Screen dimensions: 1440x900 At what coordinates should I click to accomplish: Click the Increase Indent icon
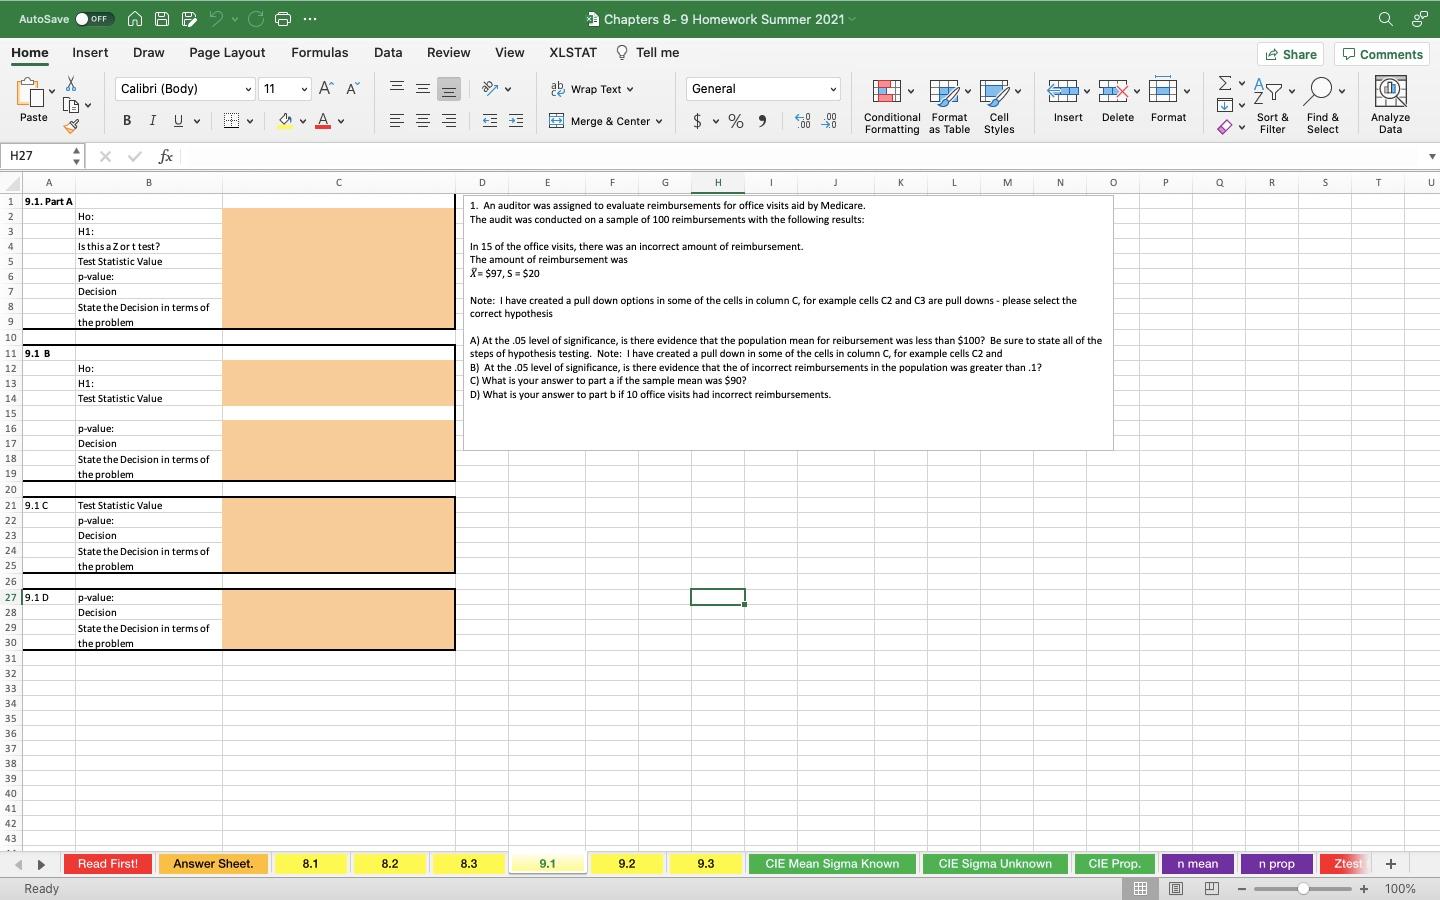click(x=516, y=121)
